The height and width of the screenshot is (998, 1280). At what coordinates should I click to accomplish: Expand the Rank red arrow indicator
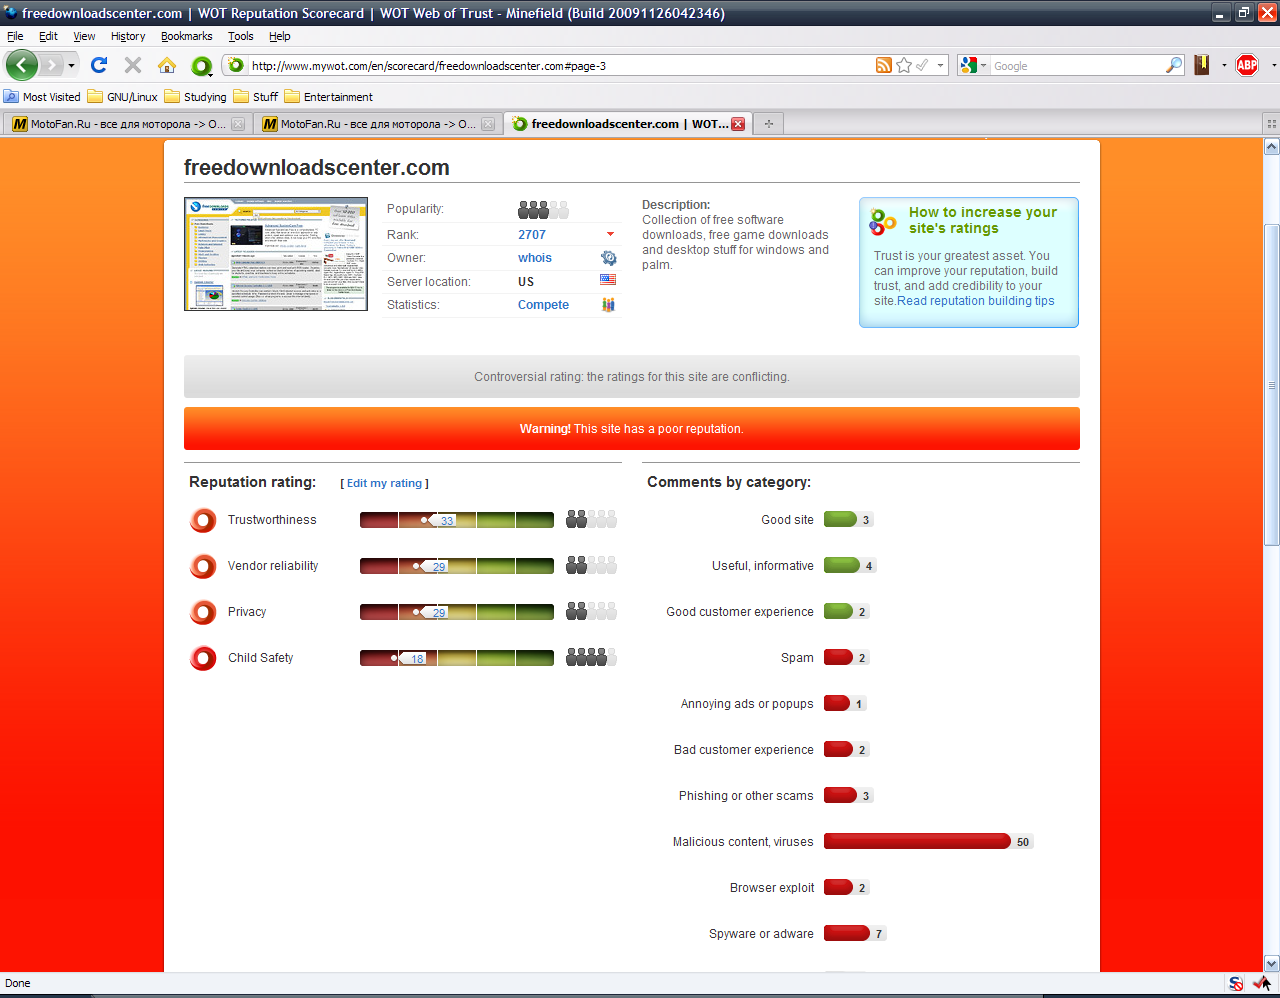(610, 235)
